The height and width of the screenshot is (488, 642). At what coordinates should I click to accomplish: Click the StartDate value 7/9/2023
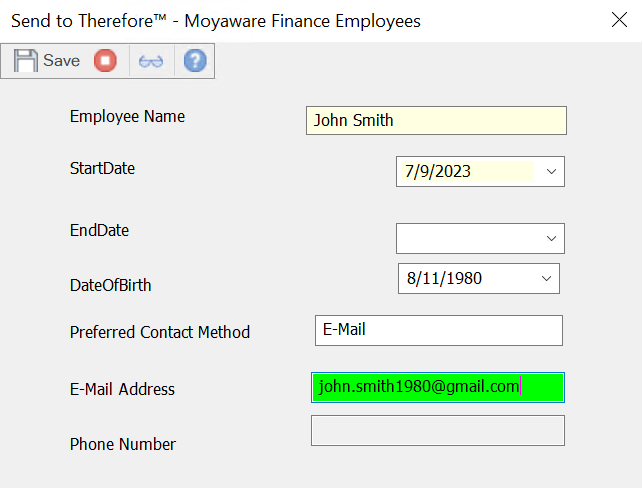click(x=437, y=172)
